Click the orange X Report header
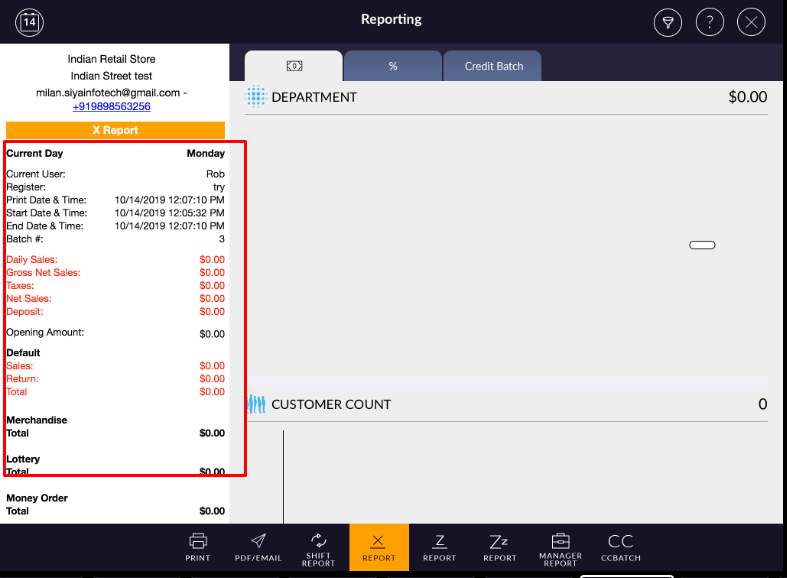787x578 pixels. (x=115, y=130)
